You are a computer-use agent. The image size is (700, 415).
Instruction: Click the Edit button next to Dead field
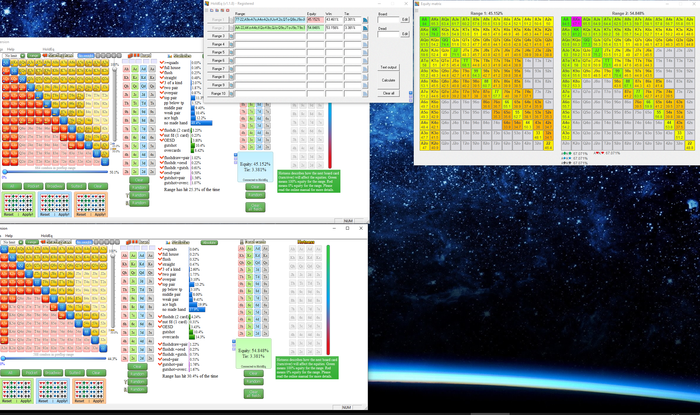click(x=405, y=34)
